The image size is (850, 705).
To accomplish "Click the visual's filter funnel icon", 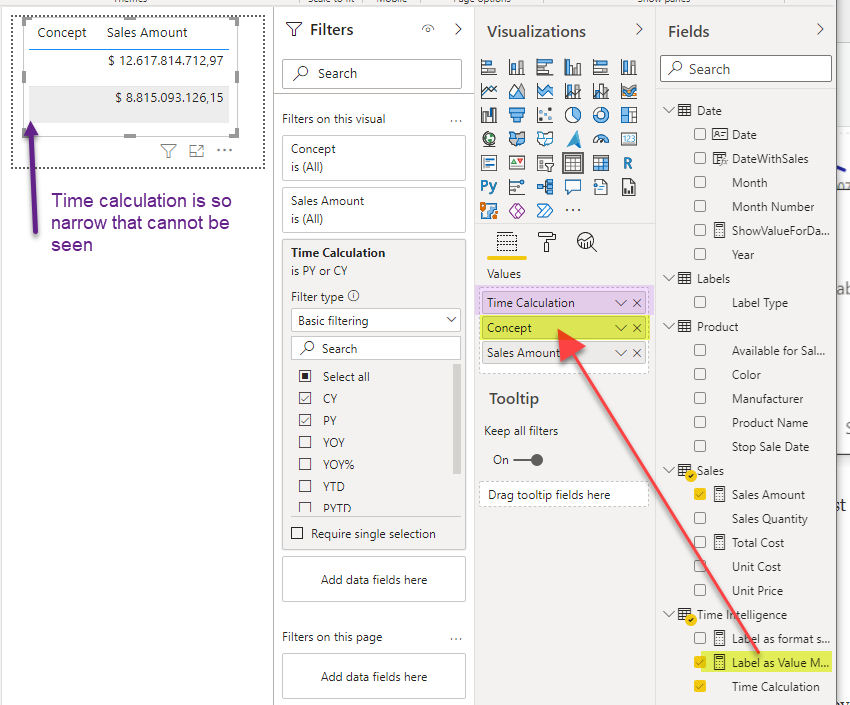I will (168, 151).
